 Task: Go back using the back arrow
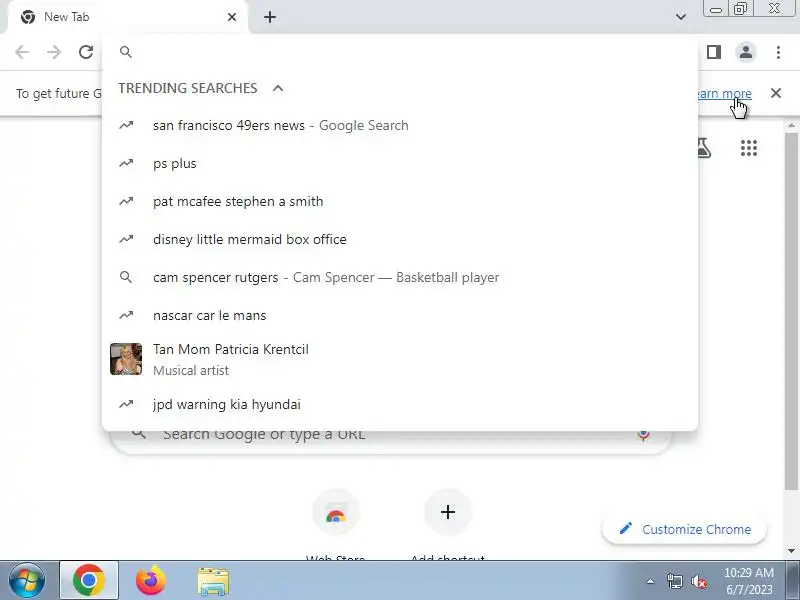22,52
